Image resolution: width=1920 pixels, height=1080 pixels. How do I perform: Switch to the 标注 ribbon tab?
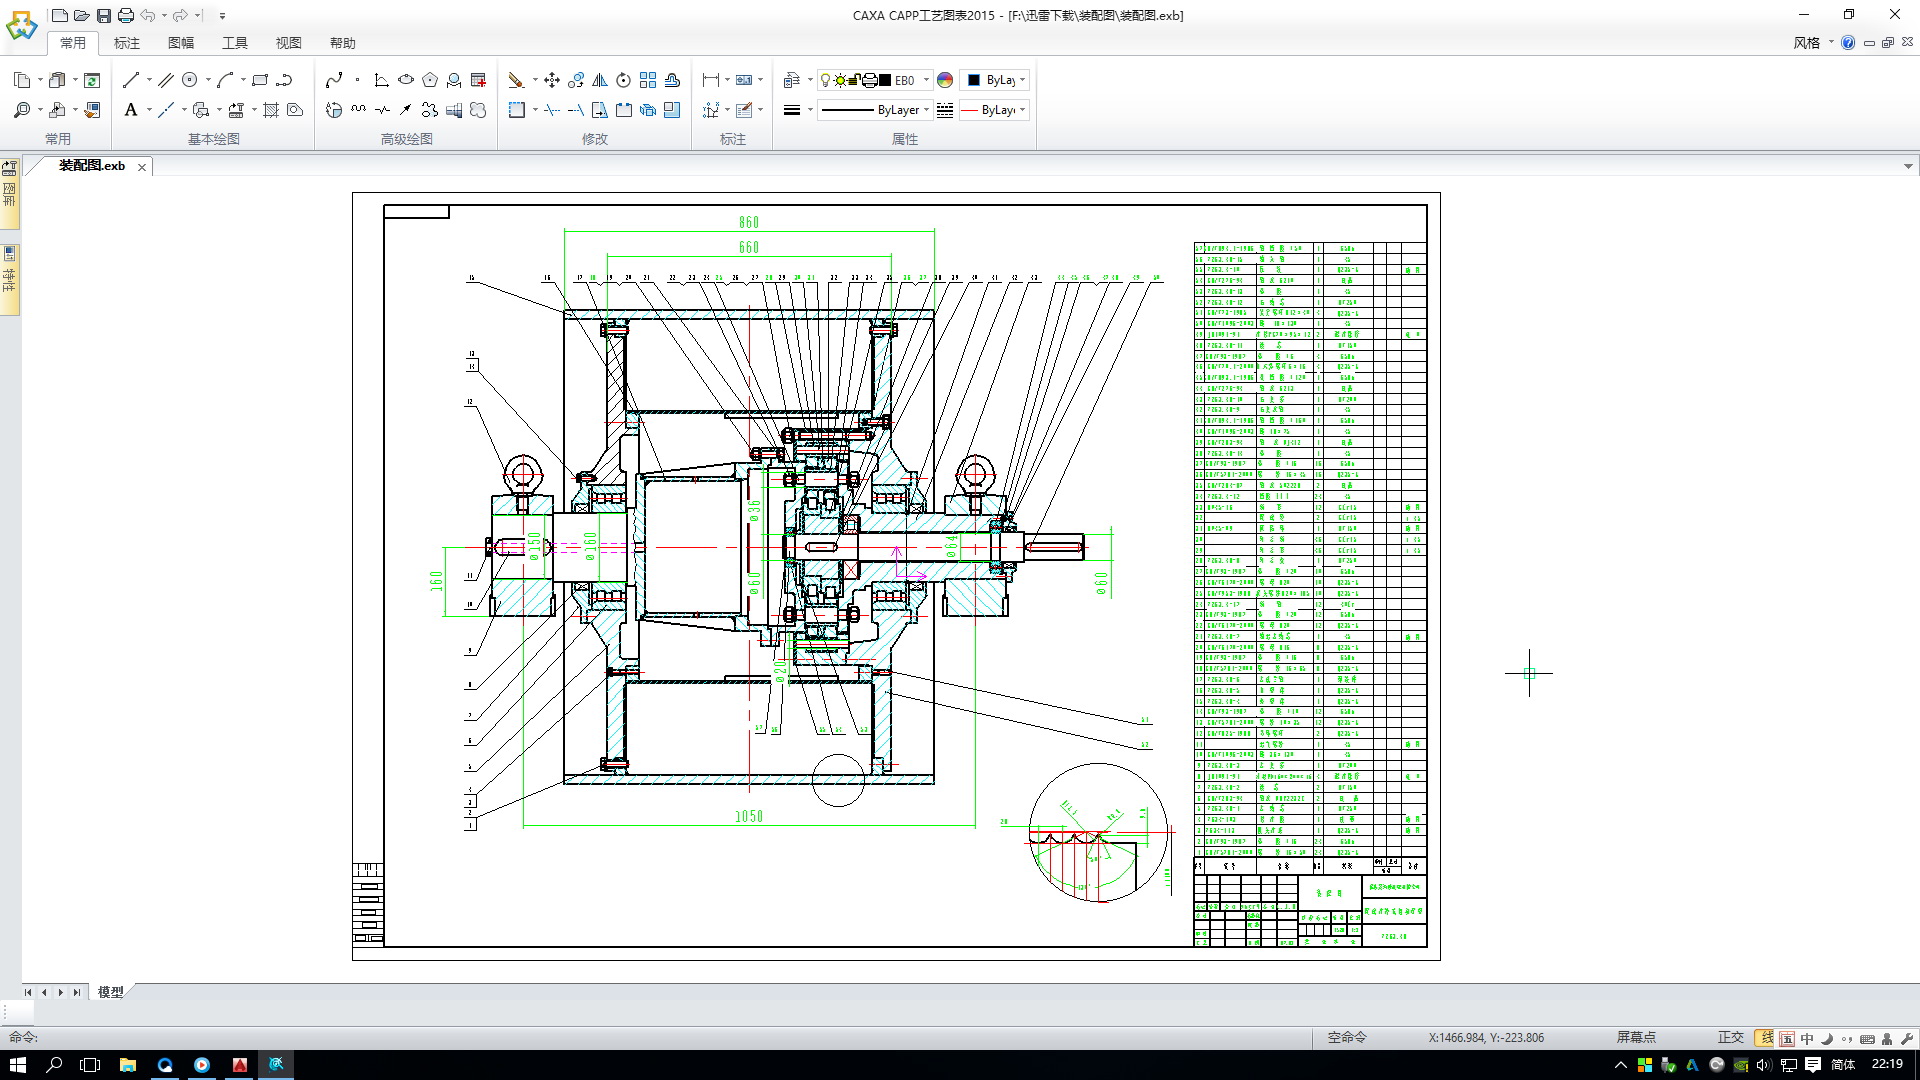point(127,43)
